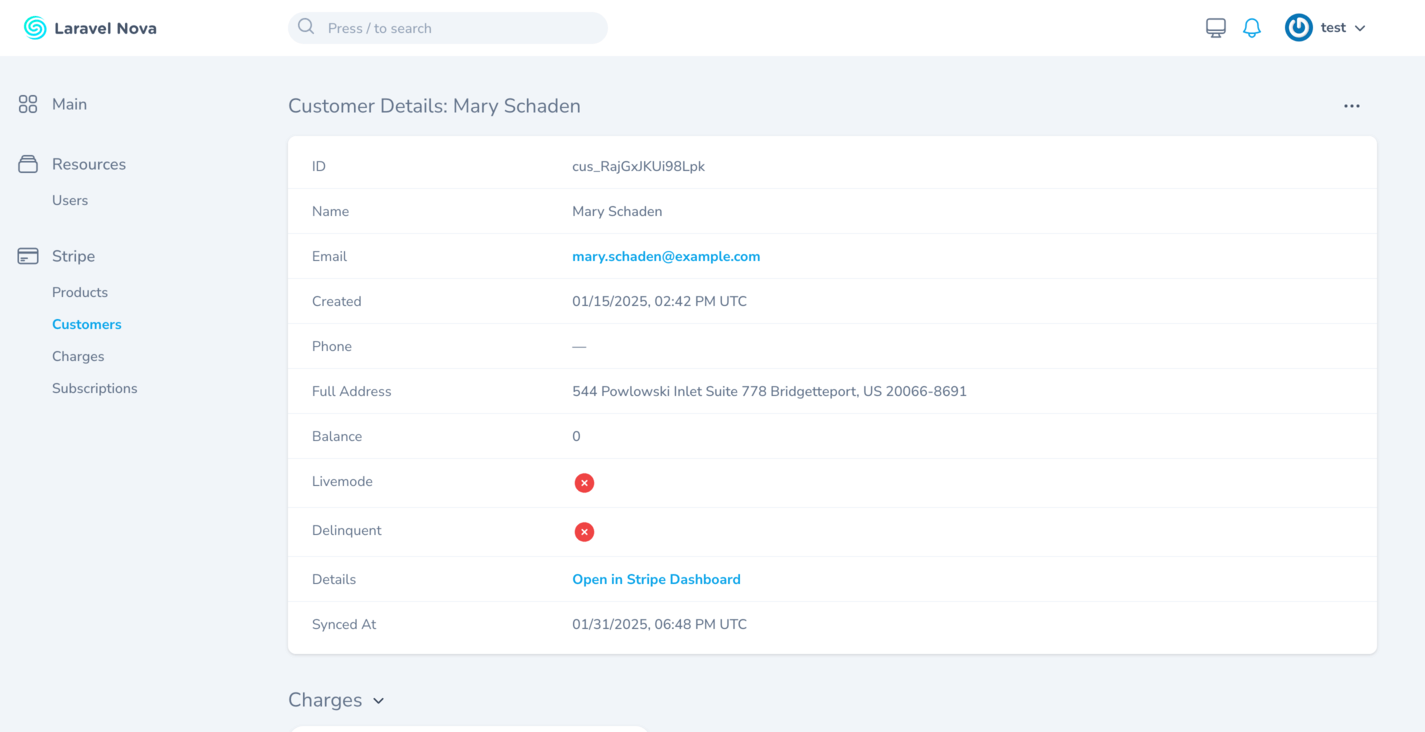Click the Laravel Nova logo icon
This screenshot has width=1425, height=732.
[x=35, y=28]
